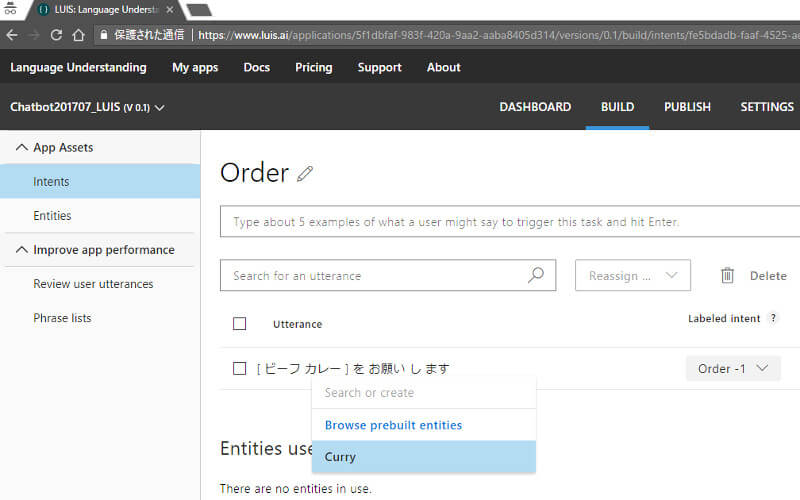The width and height of the screenshot is (800, 500).
Task: Switch to the BUILD tab
Action: (617, 107)
